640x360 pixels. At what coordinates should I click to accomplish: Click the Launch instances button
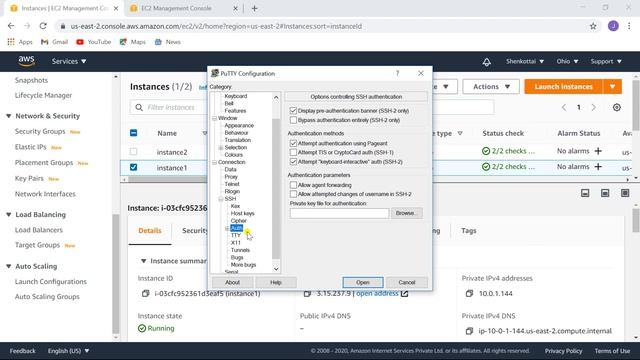[564, 87]
